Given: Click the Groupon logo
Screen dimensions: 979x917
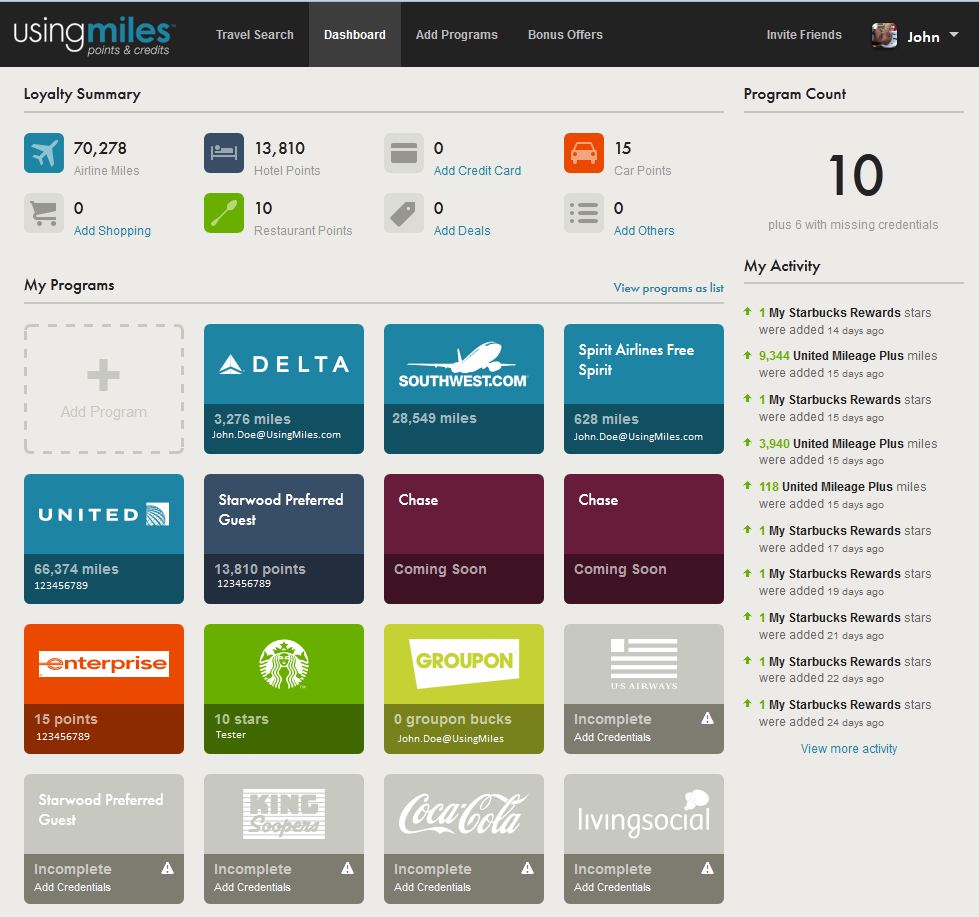Looking at the screenshot, I should click(465, 662).
